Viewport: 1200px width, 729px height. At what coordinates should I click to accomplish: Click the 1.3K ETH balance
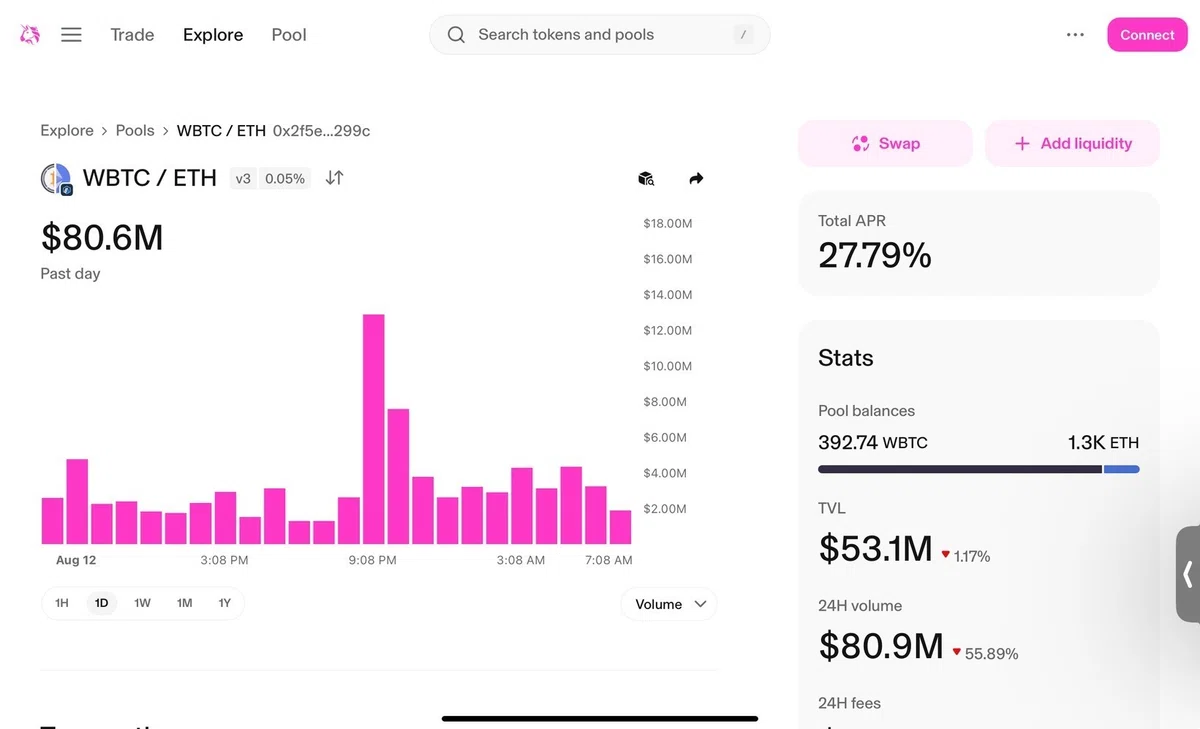tap(1103, 443)
